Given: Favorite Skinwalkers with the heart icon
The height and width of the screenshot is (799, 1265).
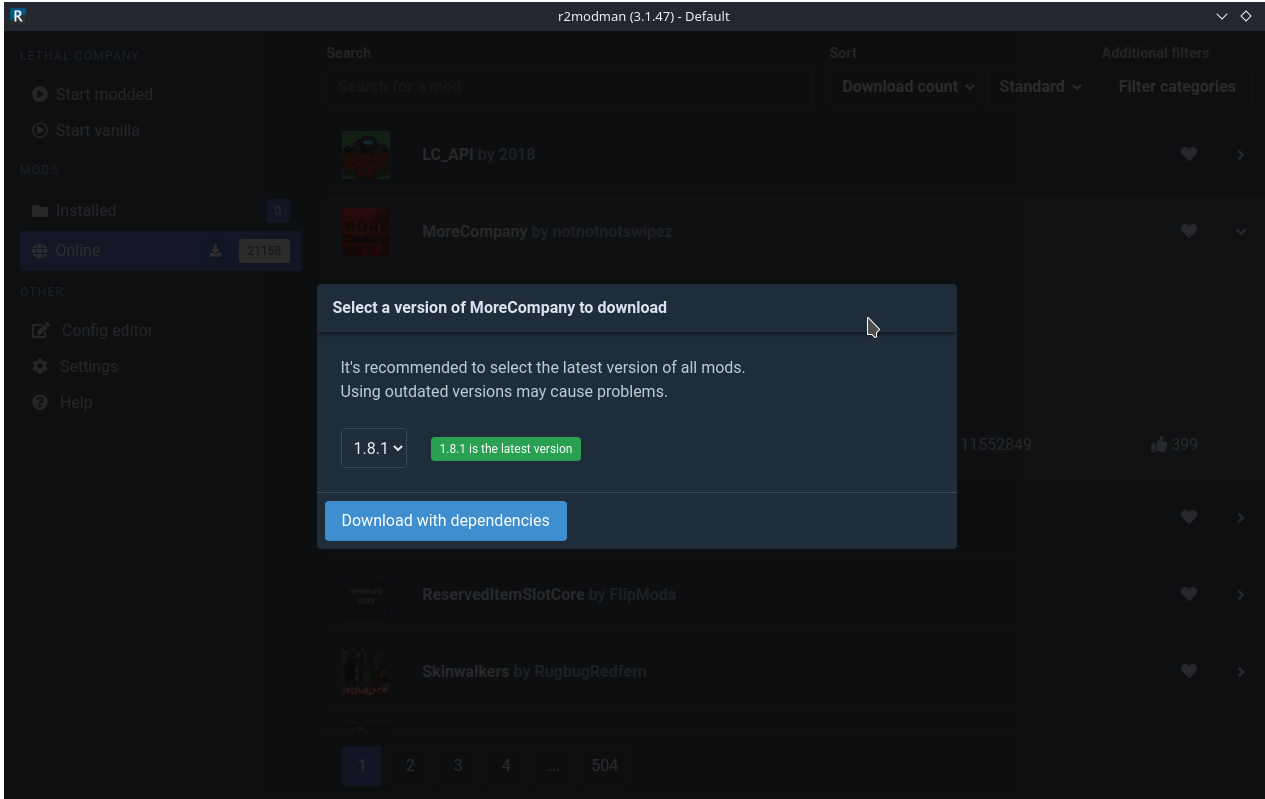Looking at the screenshot, I should click(1188, 671).
